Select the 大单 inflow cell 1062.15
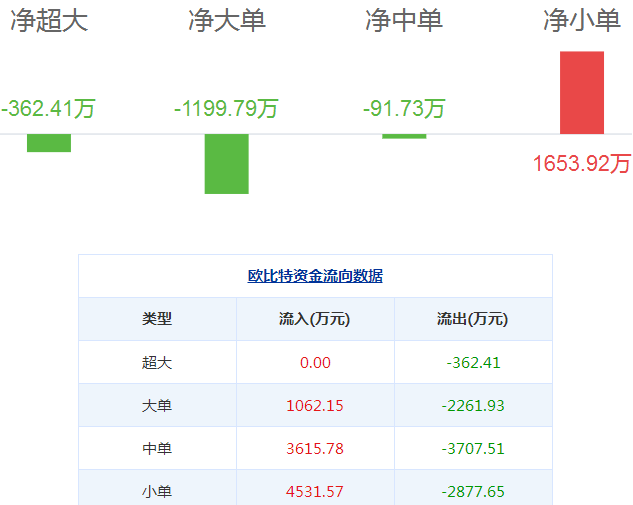This screenshot has height=505, width=633. 315,405
